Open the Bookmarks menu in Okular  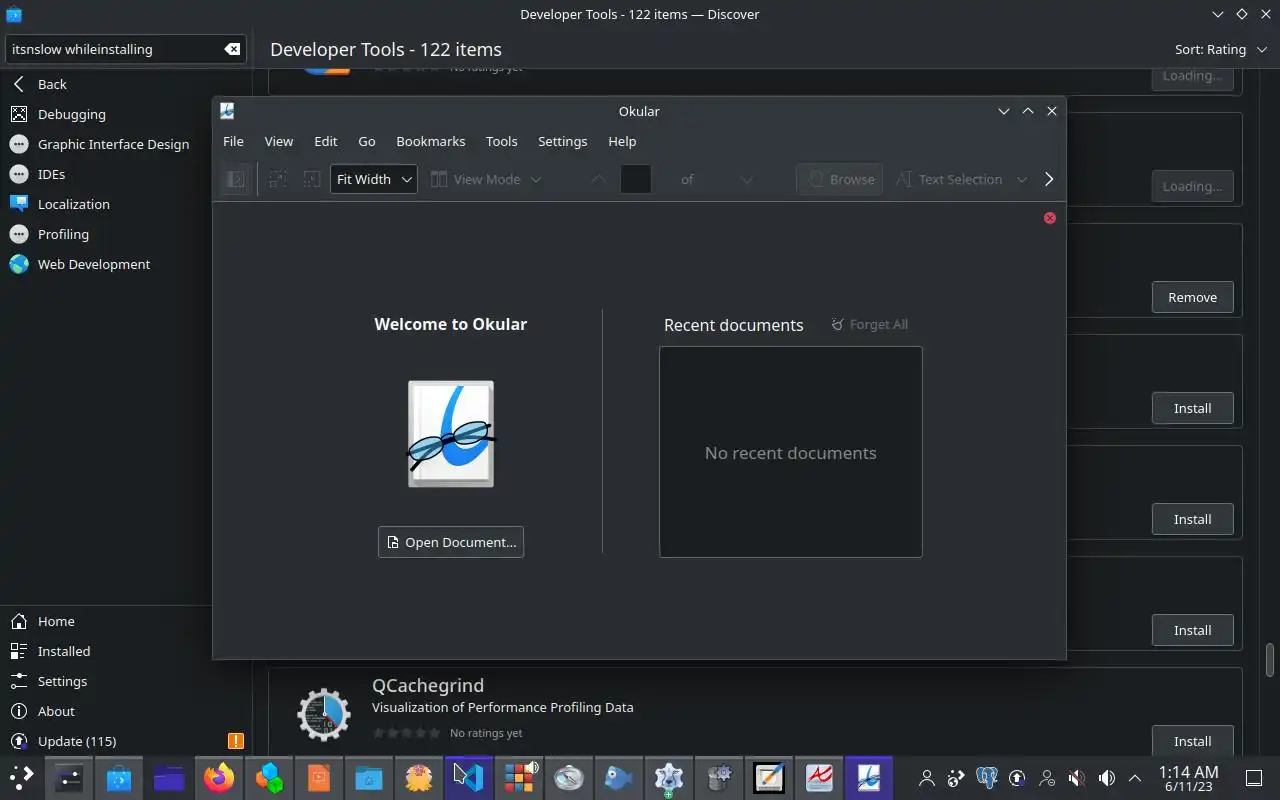431,141
